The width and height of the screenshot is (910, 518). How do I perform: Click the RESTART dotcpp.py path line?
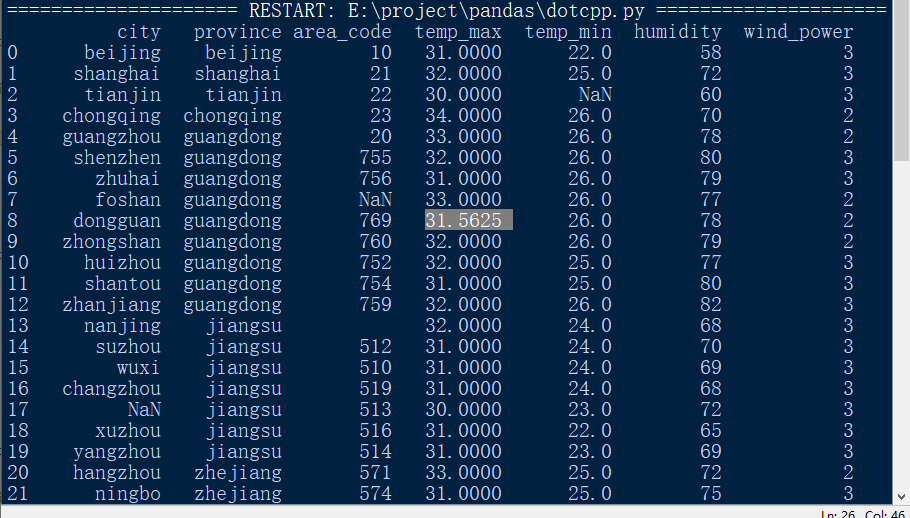(x=446, y=10)
